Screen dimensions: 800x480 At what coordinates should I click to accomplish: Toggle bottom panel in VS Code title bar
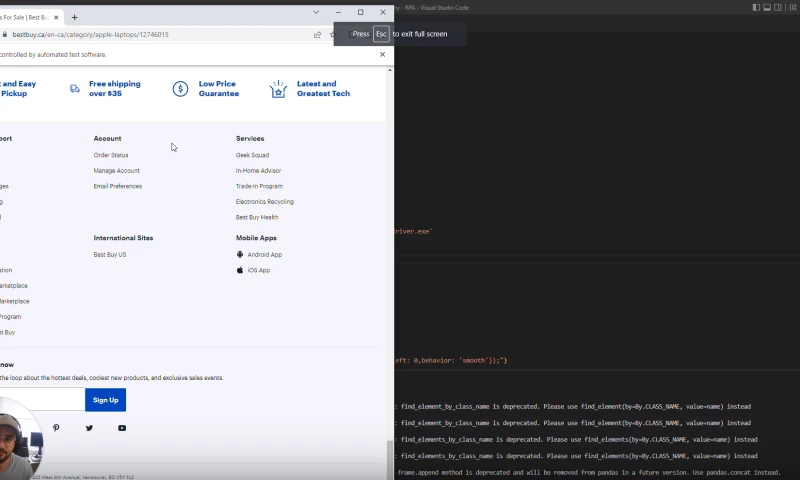(767, 7)
